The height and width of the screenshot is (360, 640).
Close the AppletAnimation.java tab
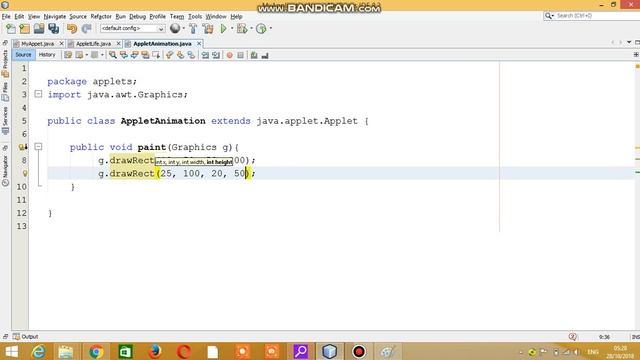(x=199, y=44)
